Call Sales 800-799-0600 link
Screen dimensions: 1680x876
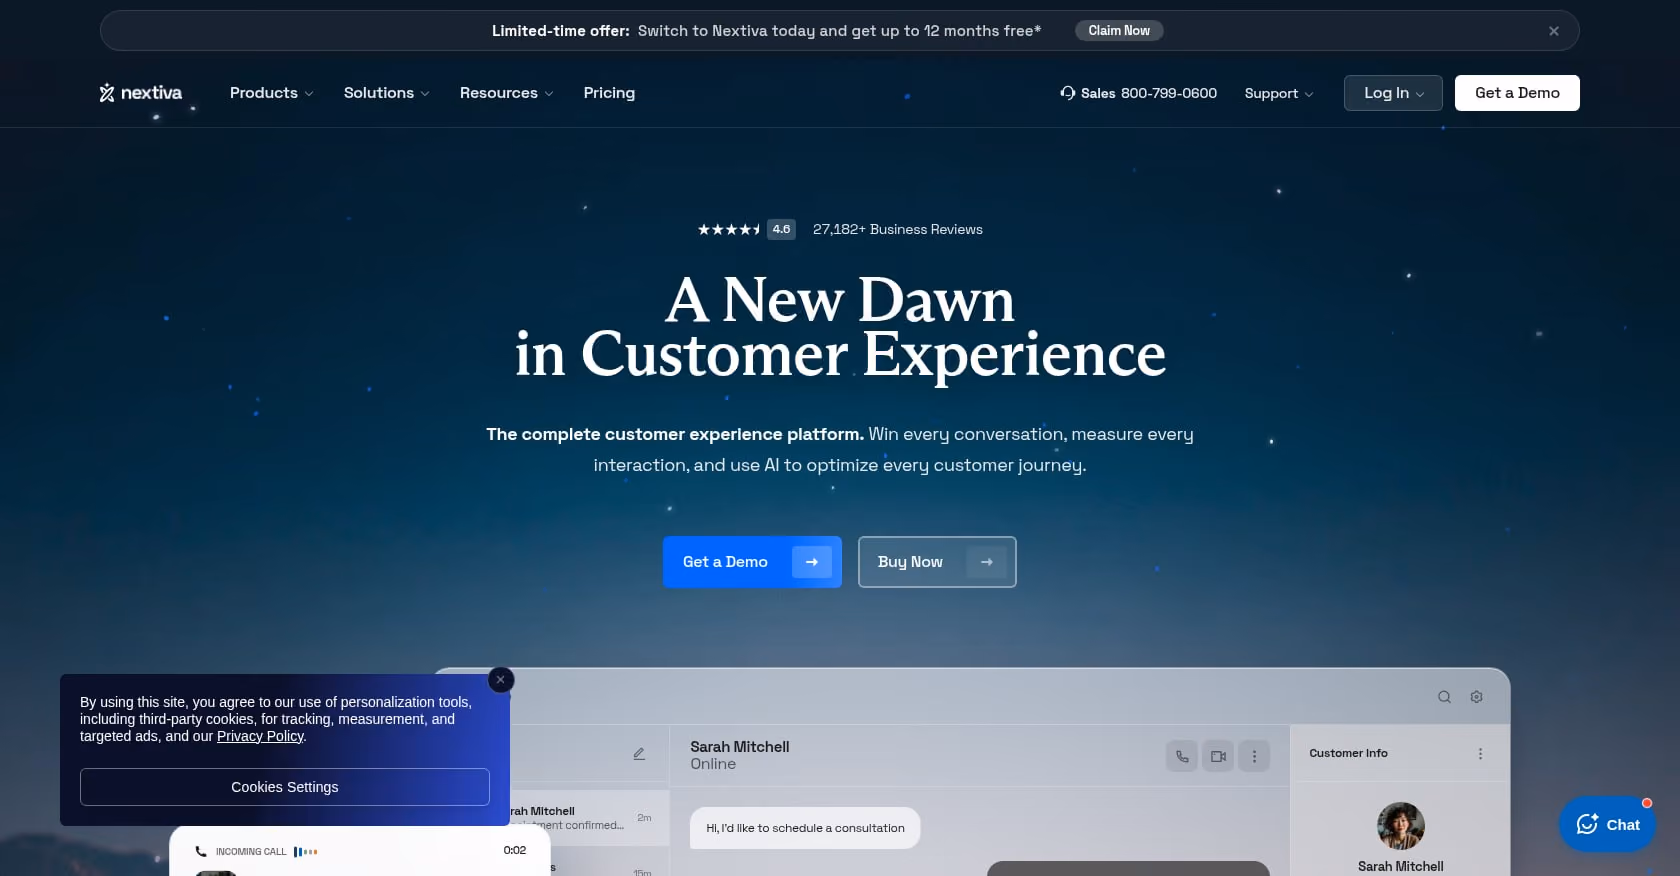click(x=1139, y=93)
